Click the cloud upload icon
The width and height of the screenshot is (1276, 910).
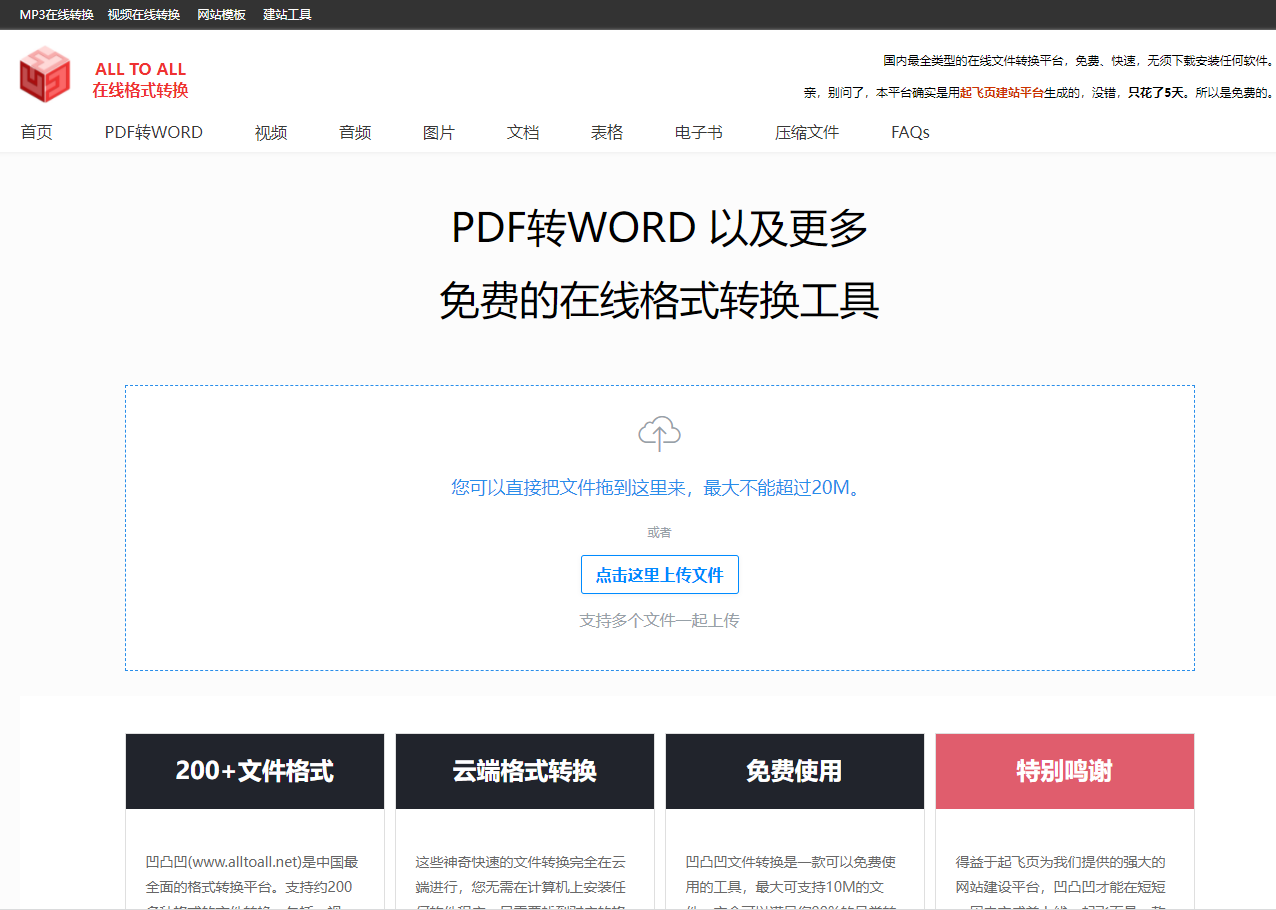click(660, 434)
